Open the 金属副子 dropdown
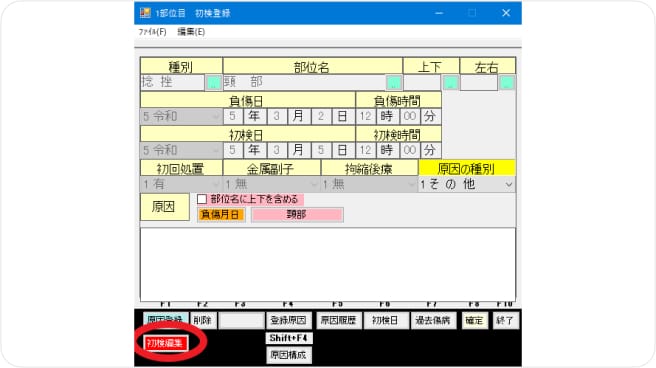Screen dimensions: 656x368 point(272,184)
